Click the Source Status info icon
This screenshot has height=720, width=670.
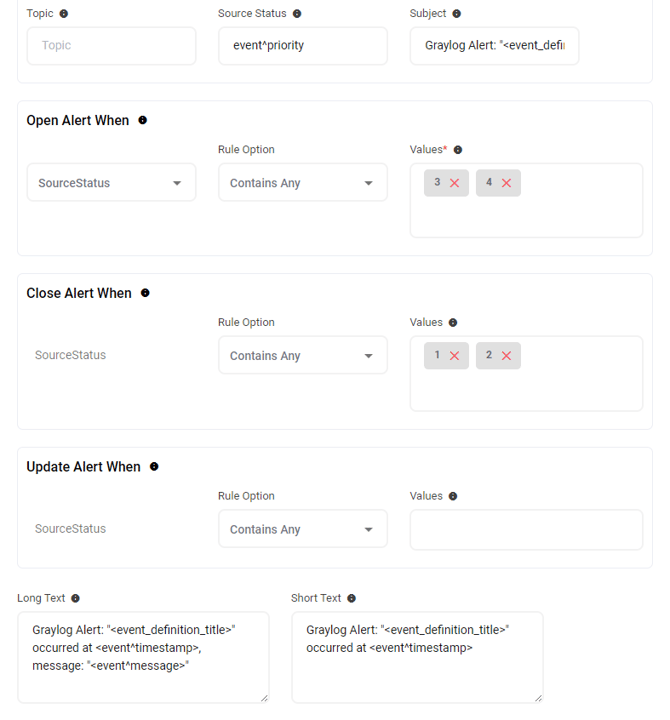tap(297, 14)
